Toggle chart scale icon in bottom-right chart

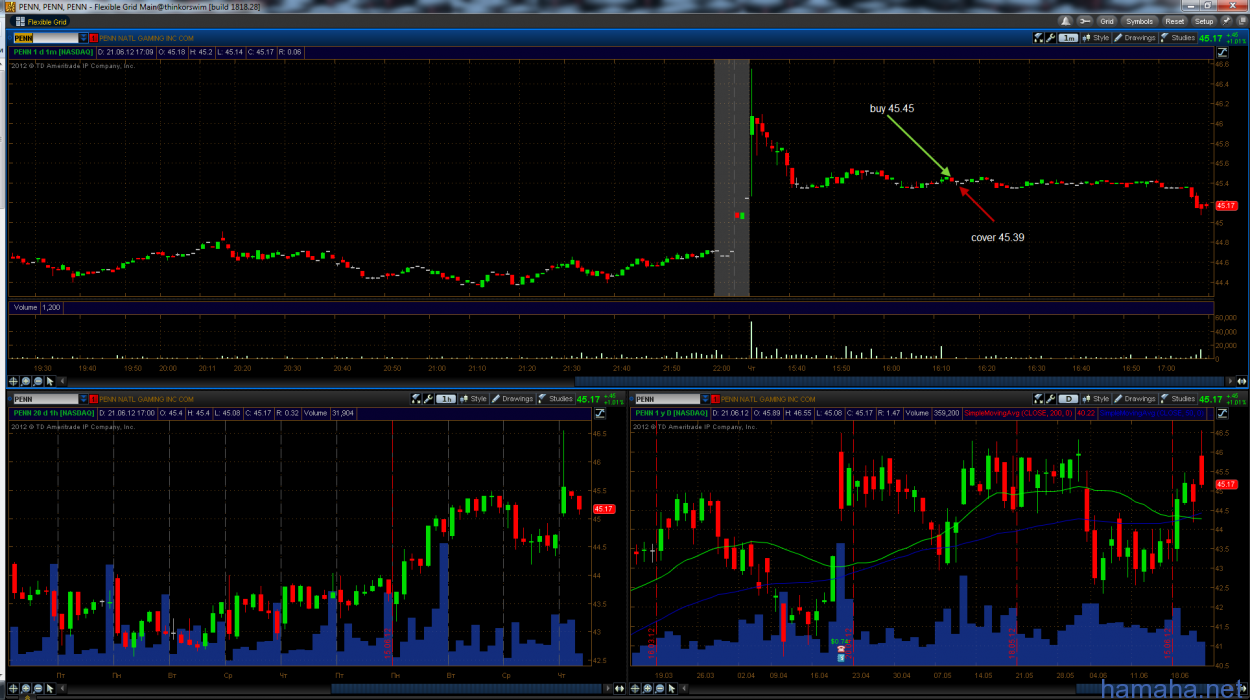click(1223, 413)
